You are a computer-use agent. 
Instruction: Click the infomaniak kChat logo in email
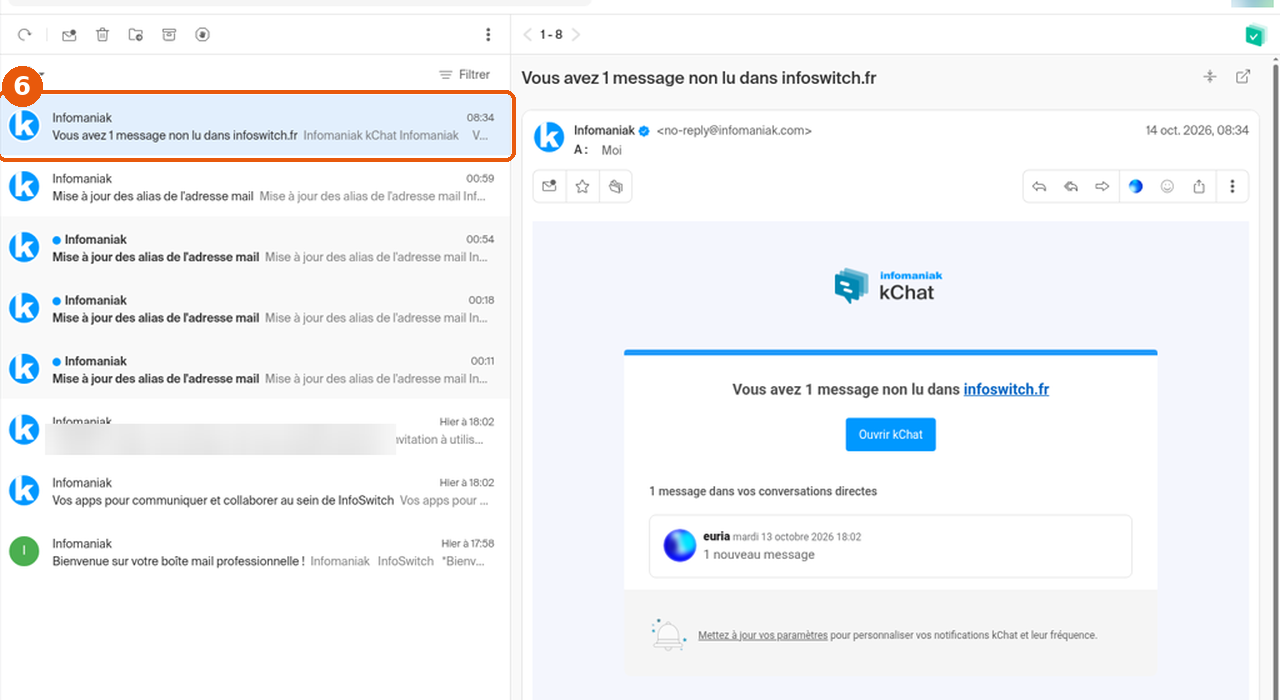[x=888, y=286]
